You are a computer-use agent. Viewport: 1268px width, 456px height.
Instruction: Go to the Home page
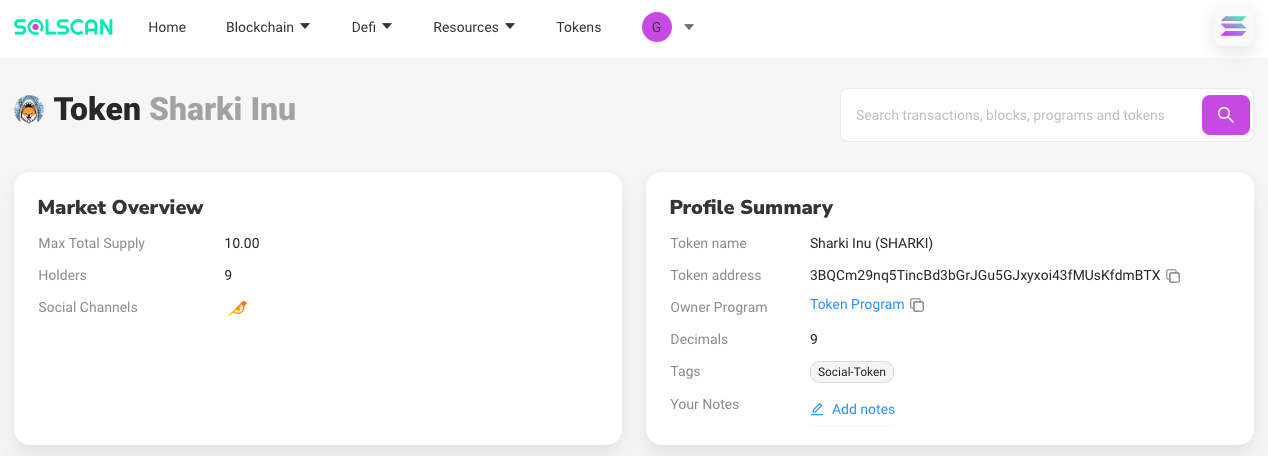tap(167, 27)
